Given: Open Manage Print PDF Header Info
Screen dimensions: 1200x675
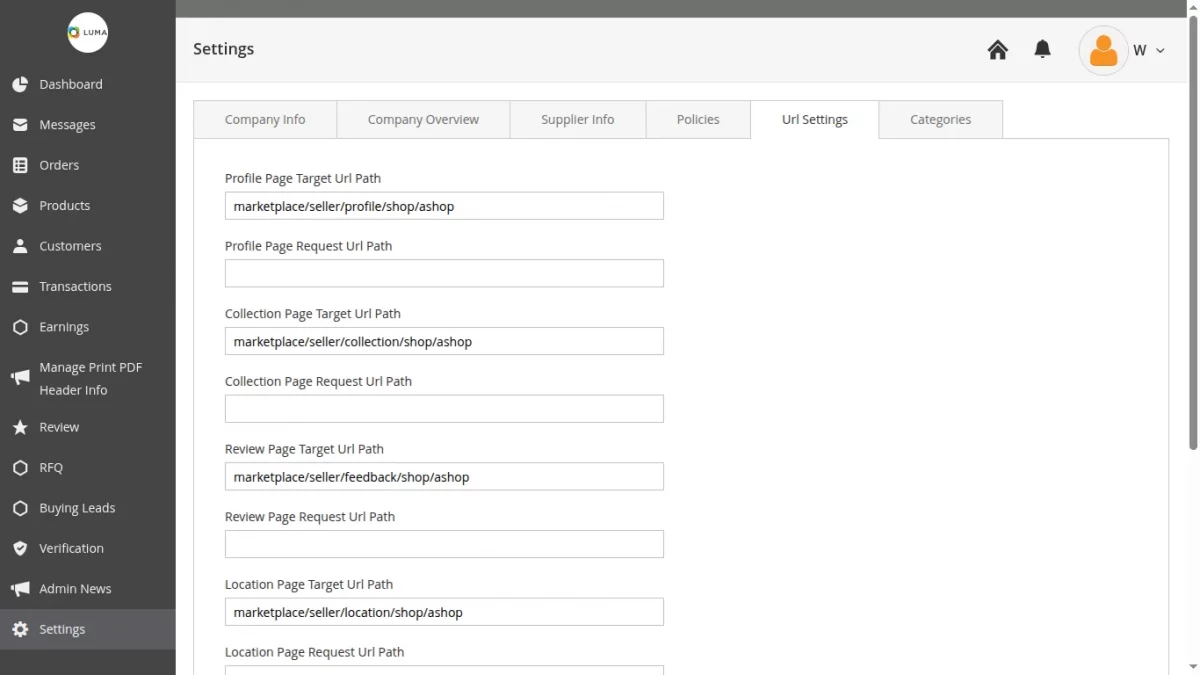Looking at the screenshot, I should [20, 378].
